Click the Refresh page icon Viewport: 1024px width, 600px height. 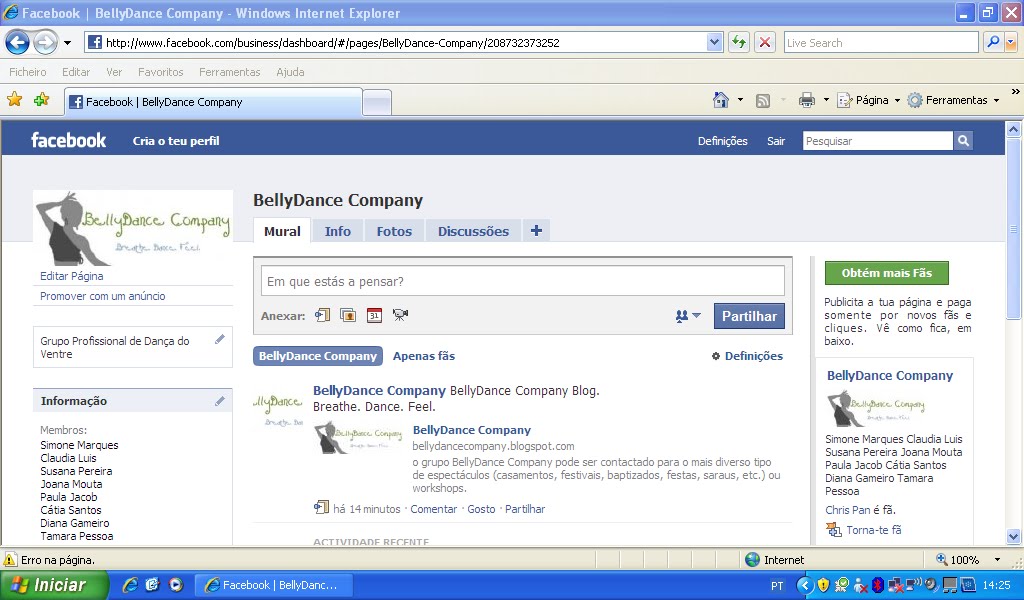(x=739, y=43)
